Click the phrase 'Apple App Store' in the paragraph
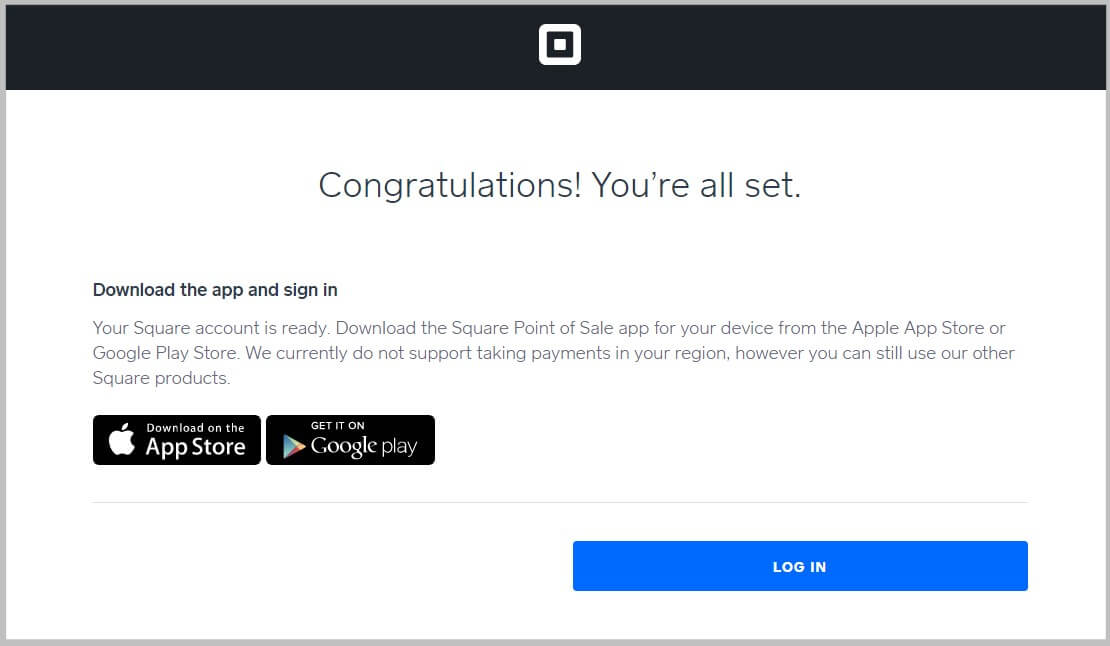 click(913, 328)
